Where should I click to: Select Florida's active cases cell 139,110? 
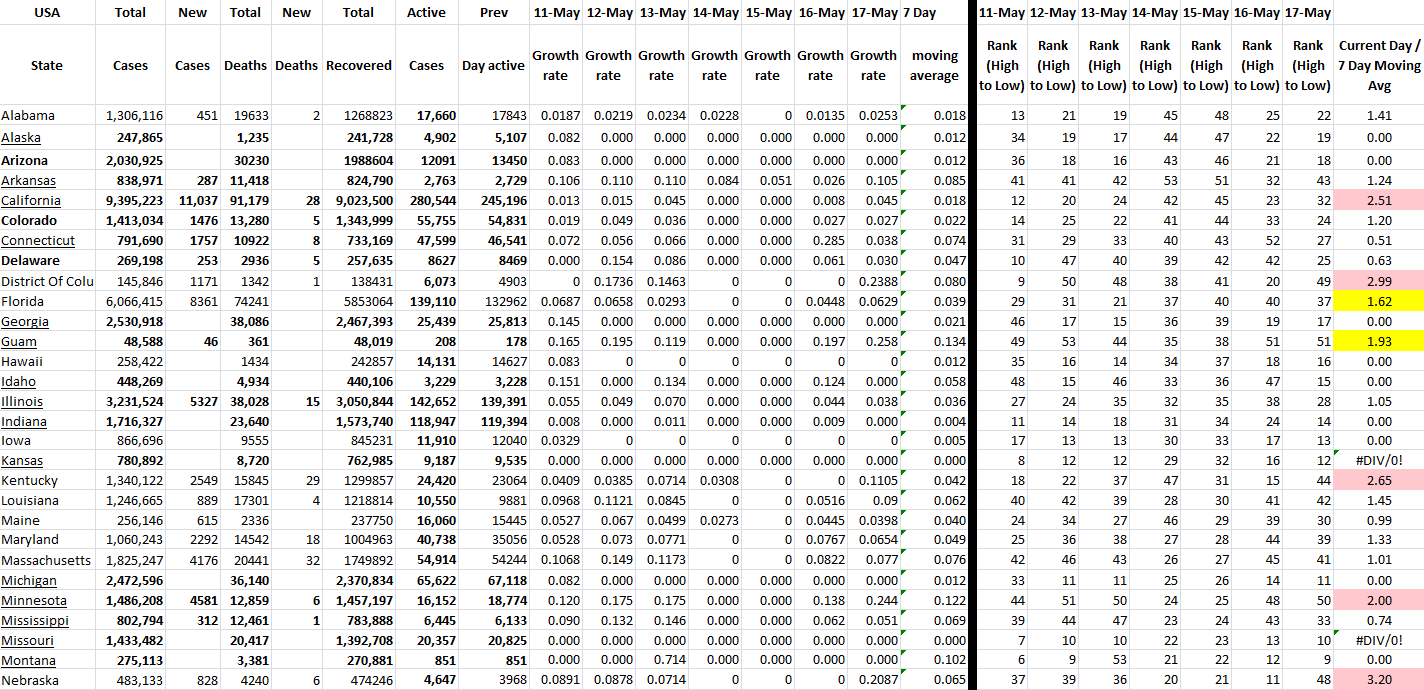point(426,301)
